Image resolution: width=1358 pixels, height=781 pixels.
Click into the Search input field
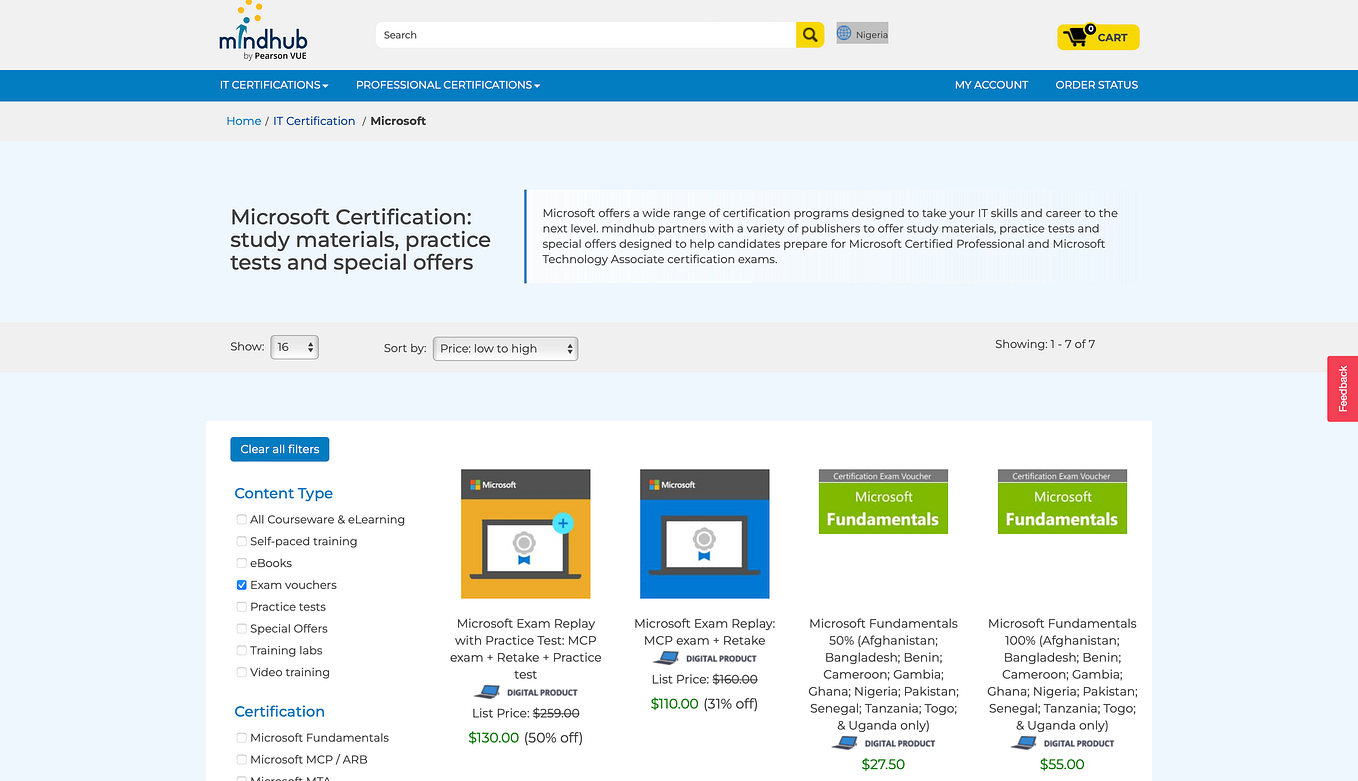[586, 35]
